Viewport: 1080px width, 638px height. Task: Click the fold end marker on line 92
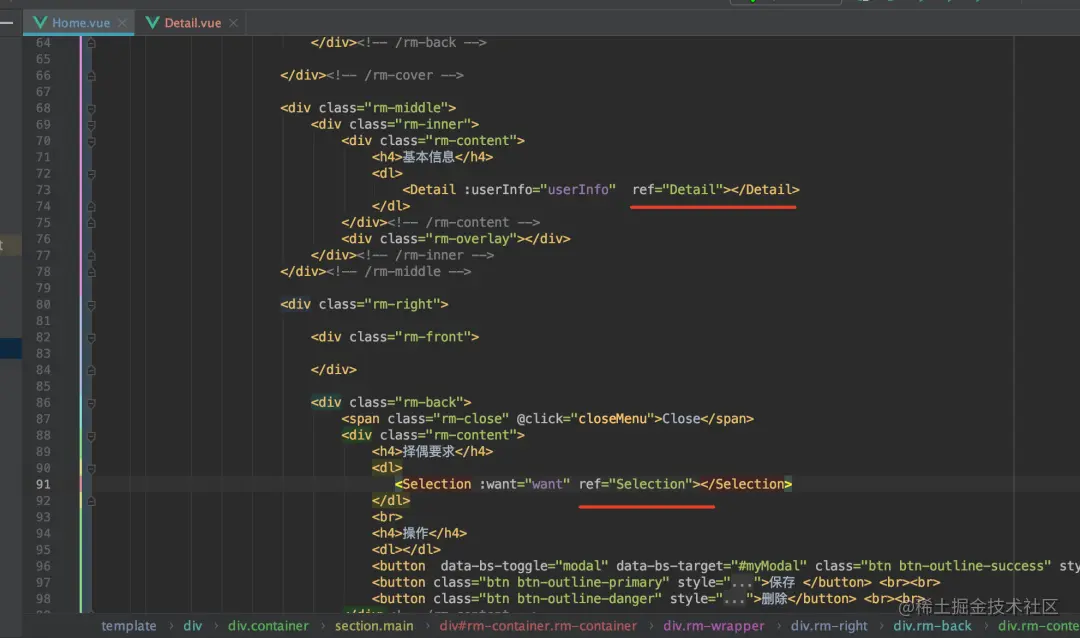tap(91, 501)
